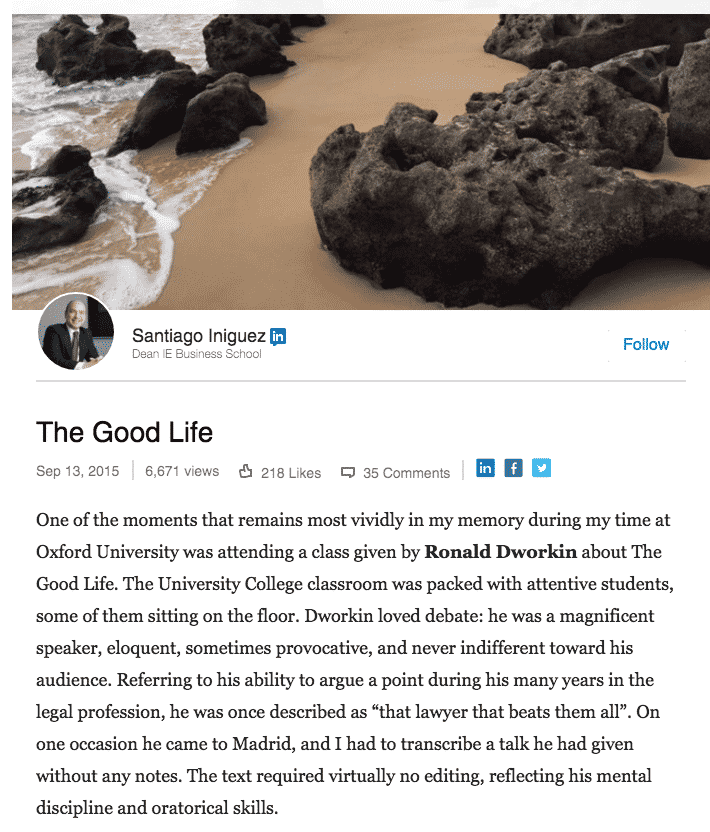This screenshot has height=832, width=710.
Task: Click the Dean IE Business School subtitle
Action: [x=197, y=354]
